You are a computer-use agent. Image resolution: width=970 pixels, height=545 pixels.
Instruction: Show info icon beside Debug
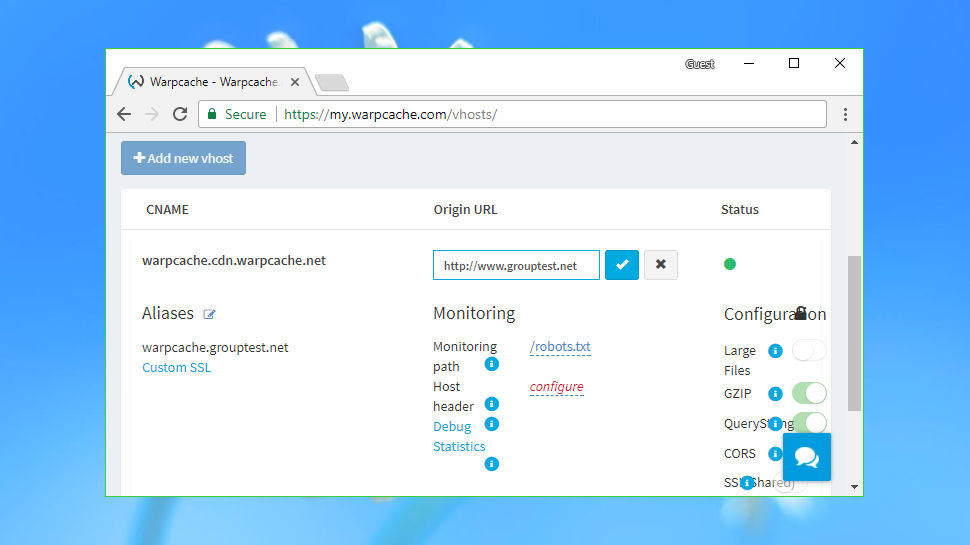[492, 424]
